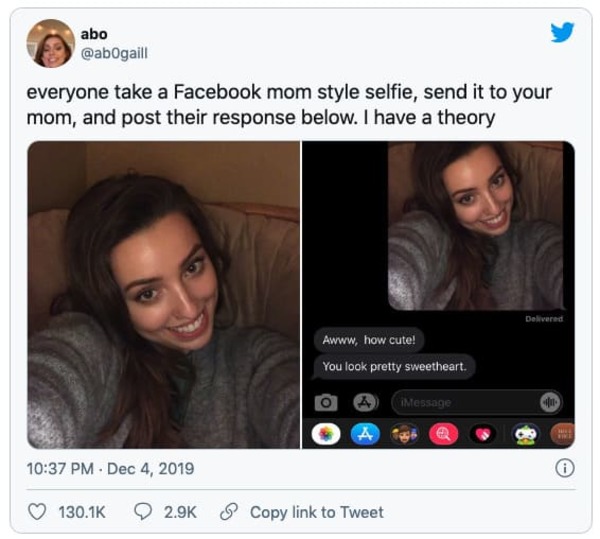Click the Twitter bird logo
This screenshot has width=600, height=539.
coord(562,32)
